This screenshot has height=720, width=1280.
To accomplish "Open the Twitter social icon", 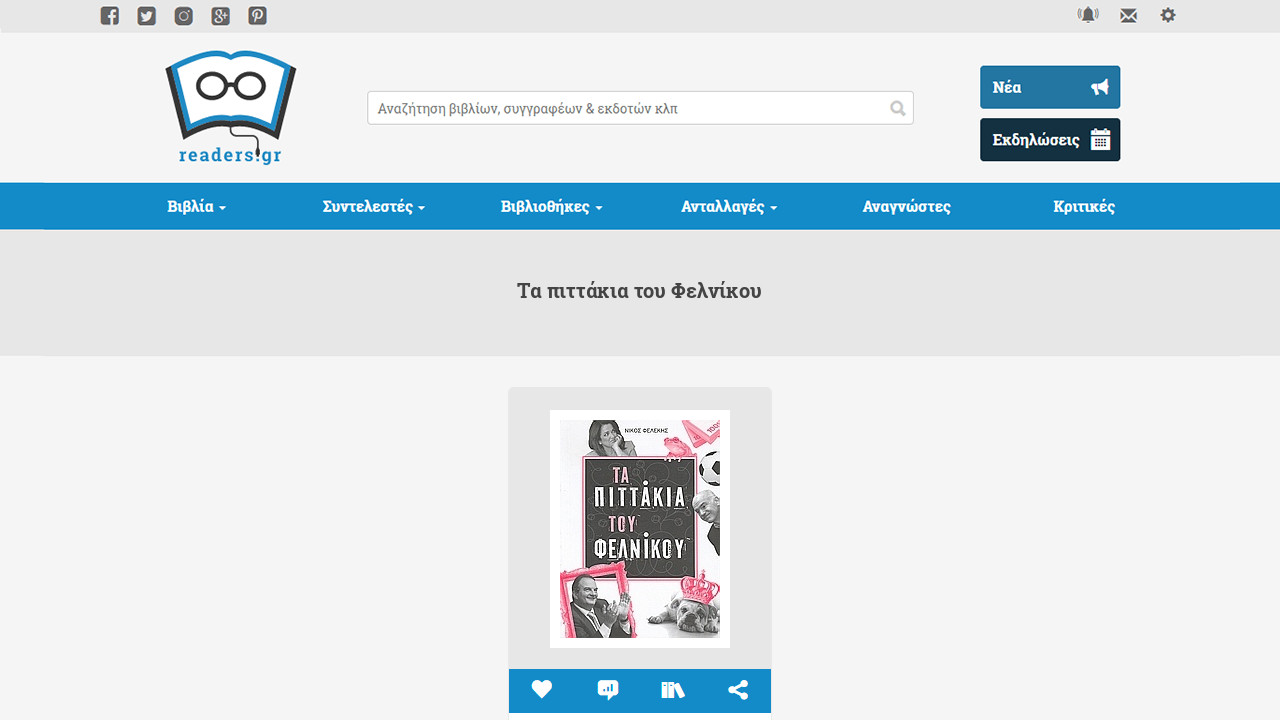I will (x=147, y=16).
